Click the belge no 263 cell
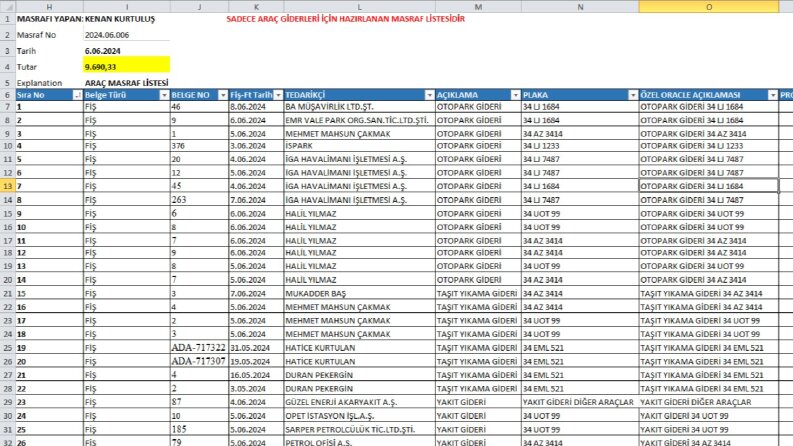This screenshot has width=793, height=446. [x=199, y=200]
